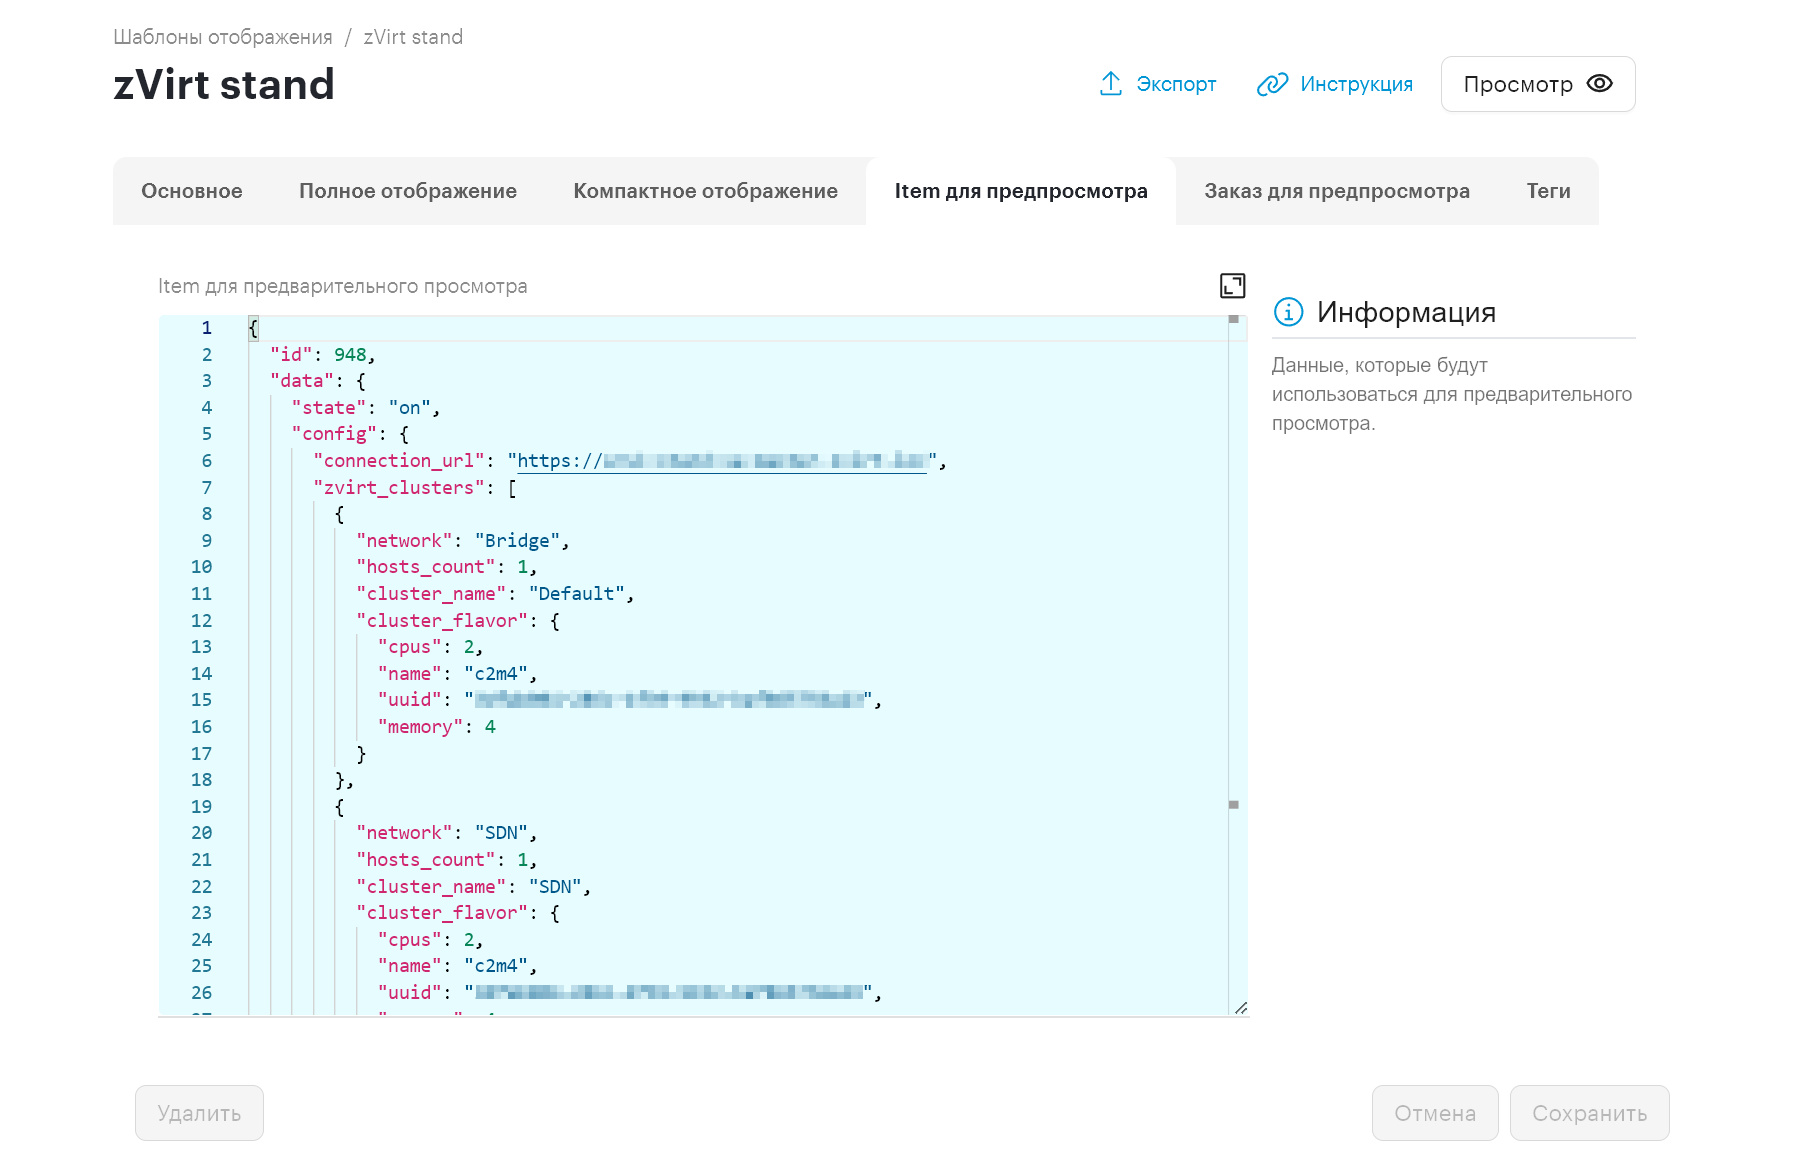Open the Заказ для предпросмотра tab
This screenshot has height=1171, width=1807.
coord(1337,191)
